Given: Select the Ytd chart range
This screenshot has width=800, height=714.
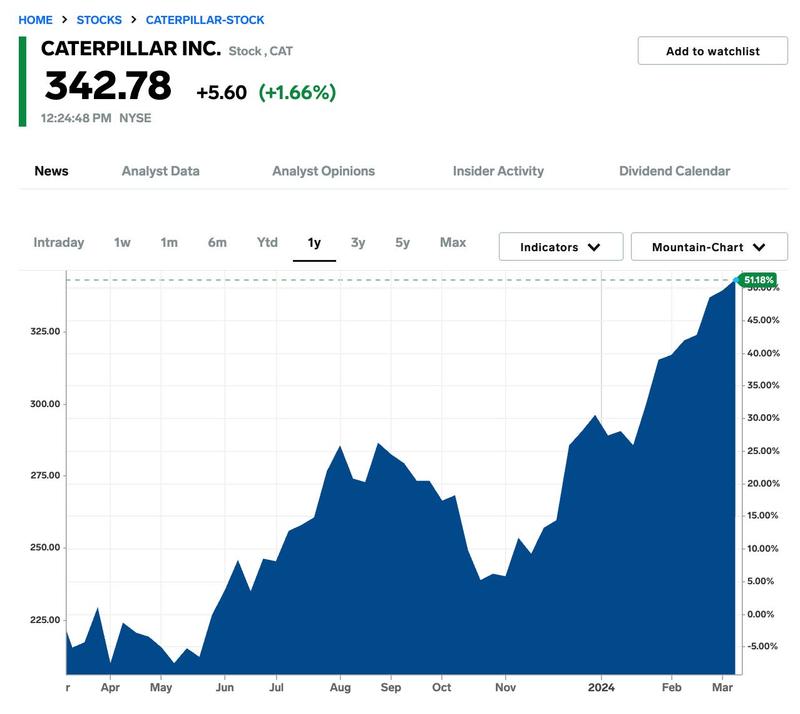Looking at the screenshot, I should pyautogui.click(x=267, y=242).
